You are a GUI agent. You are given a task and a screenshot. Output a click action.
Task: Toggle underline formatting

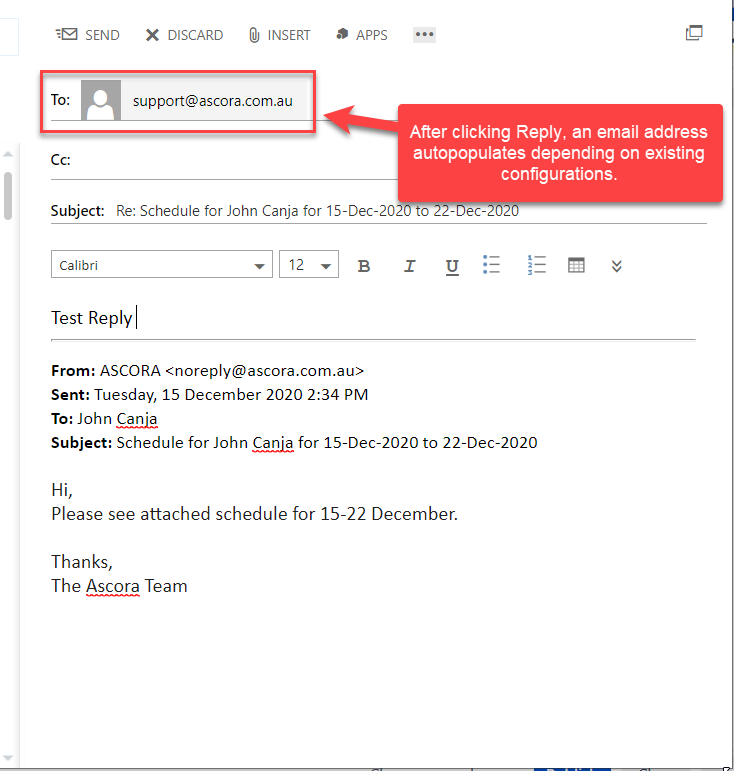452,266
